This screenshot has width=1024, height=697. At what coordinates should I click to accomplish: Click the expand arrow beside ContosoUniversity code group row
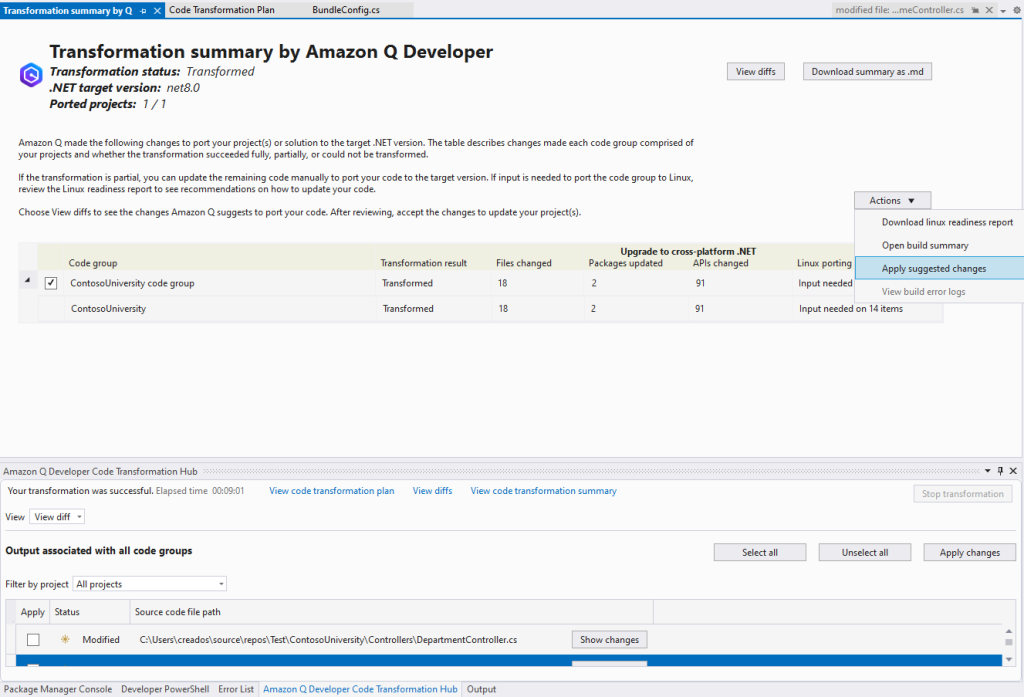coord(27,283)
